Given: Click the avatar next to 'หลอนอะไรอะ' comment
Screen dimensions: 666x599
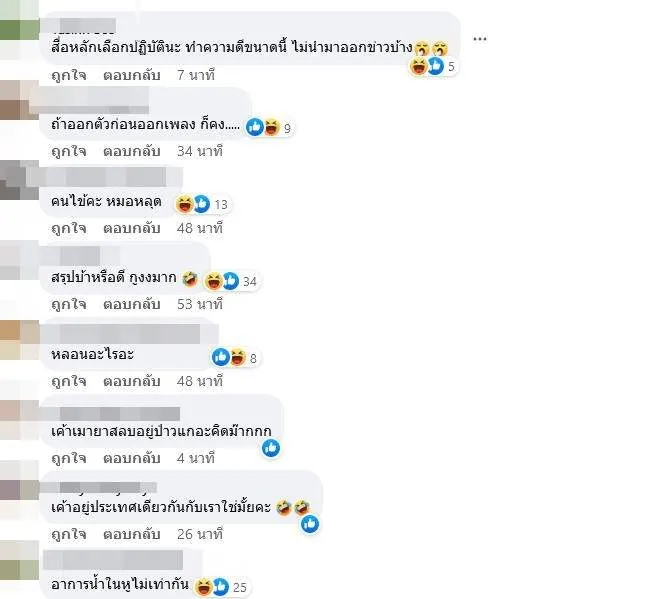Looking at the screenshot, I should point(19,340).
